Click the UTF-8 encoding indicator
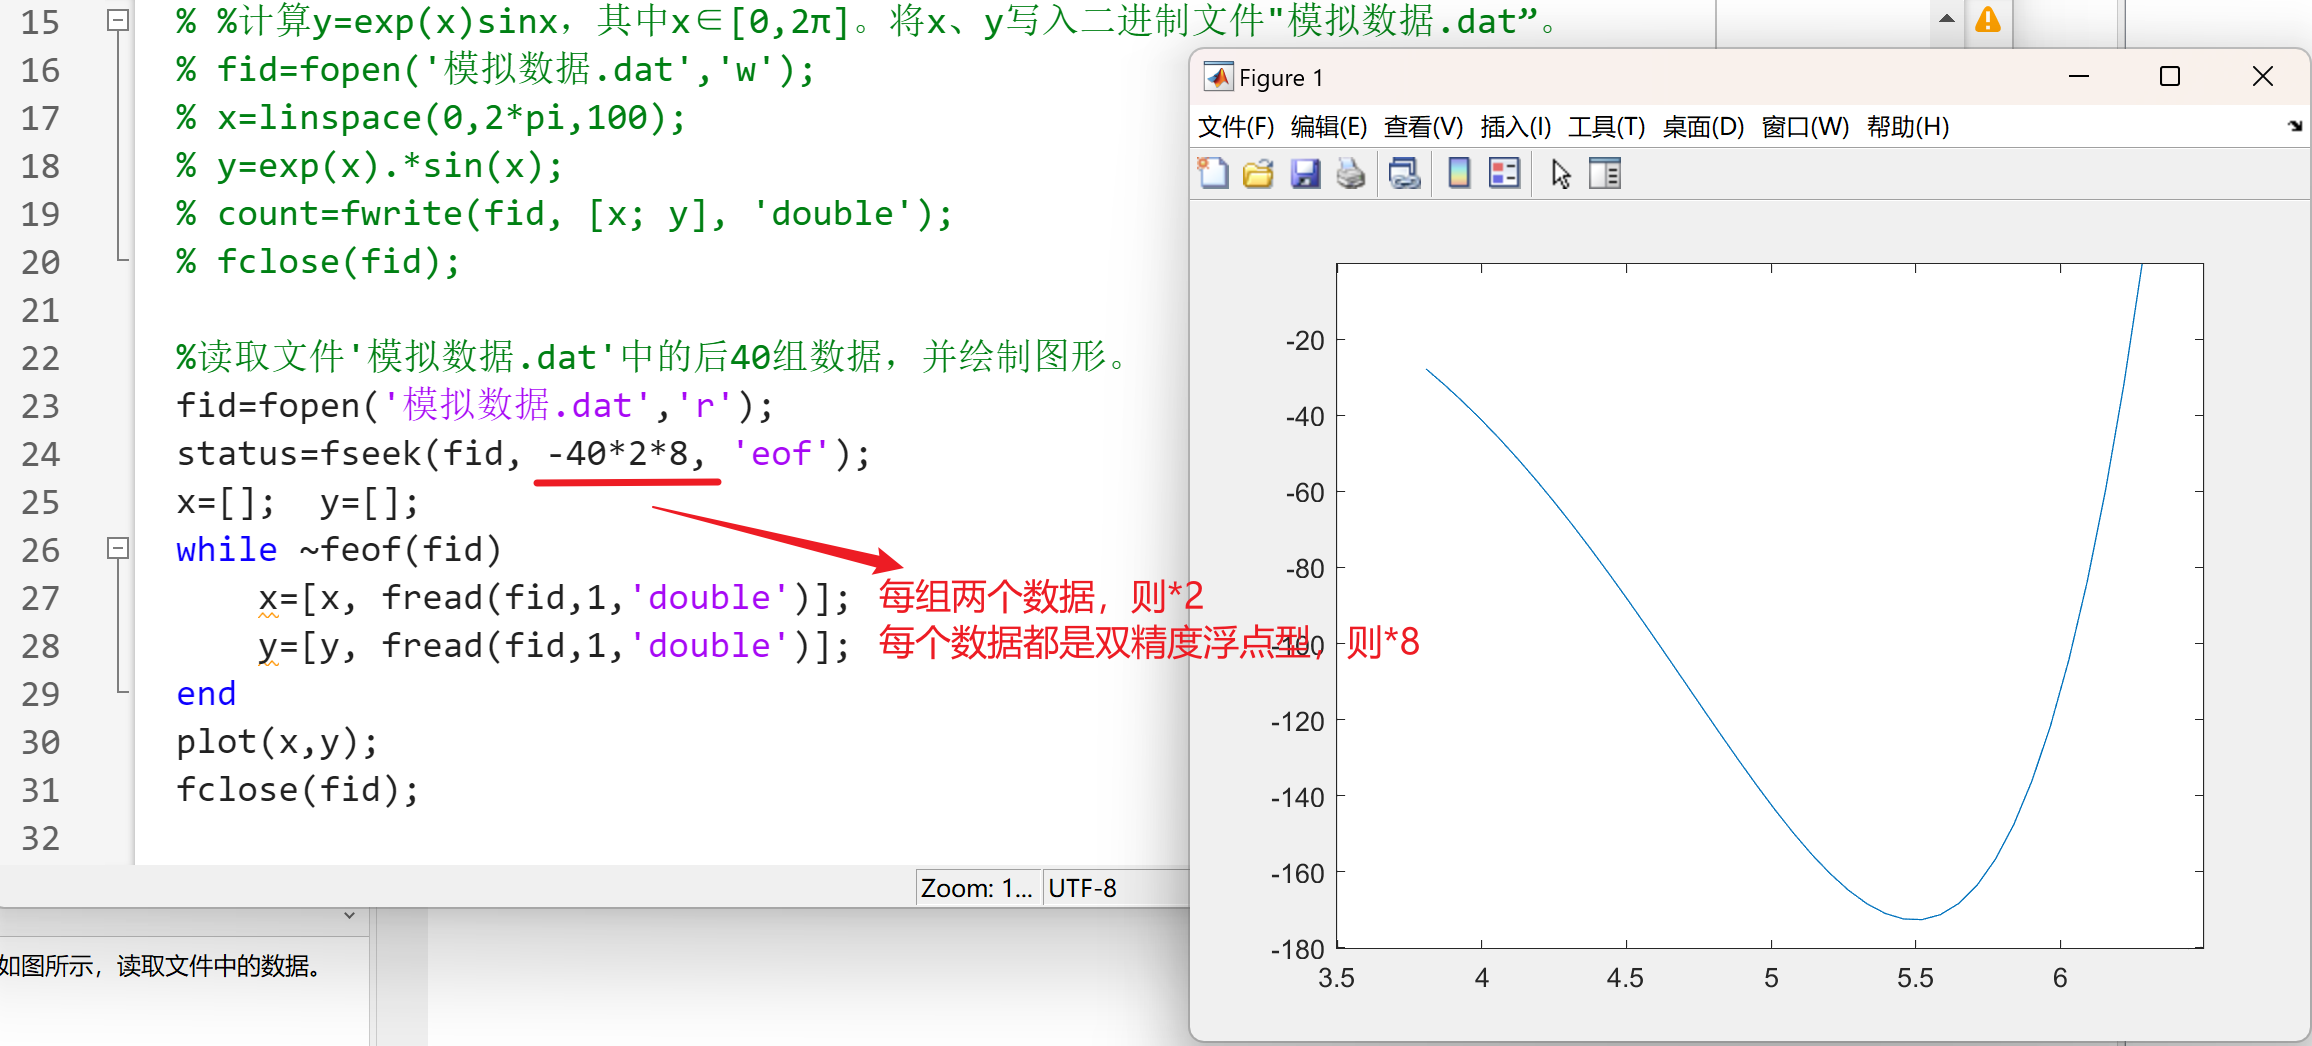Screen dimensions: 2312x1046 point(1082,888)
